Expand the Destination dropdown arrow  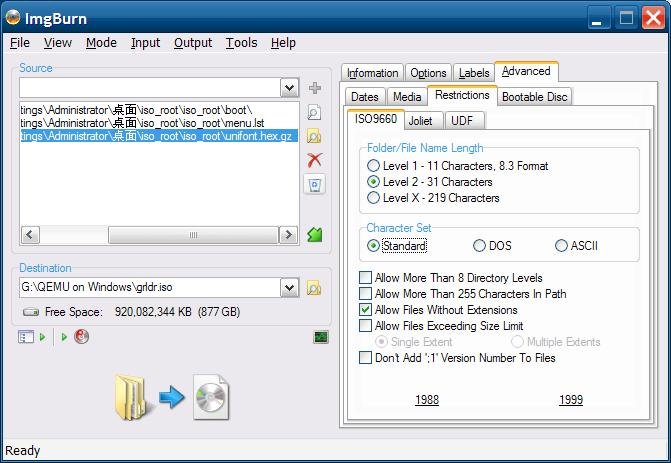coord(289,288)
